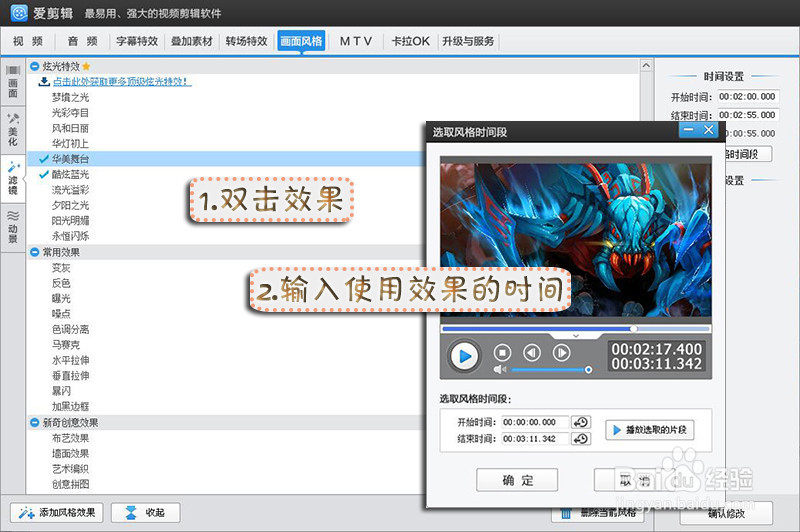
Task: Select the 艺术编织 effect
Action: (x=70, y=469)
